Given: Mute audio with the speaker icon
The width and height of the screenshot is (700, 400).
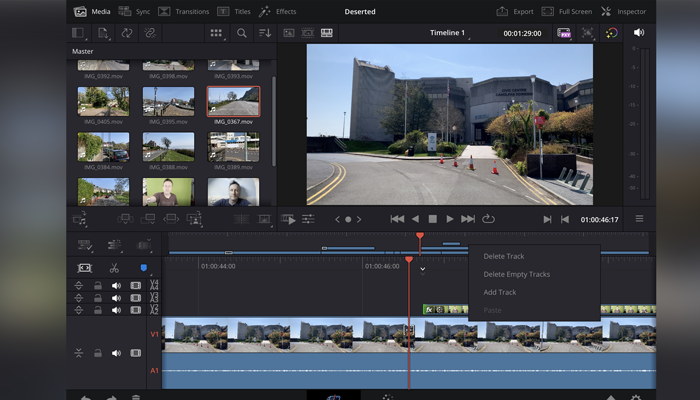Looking at the screenshot, I should 639,33.
